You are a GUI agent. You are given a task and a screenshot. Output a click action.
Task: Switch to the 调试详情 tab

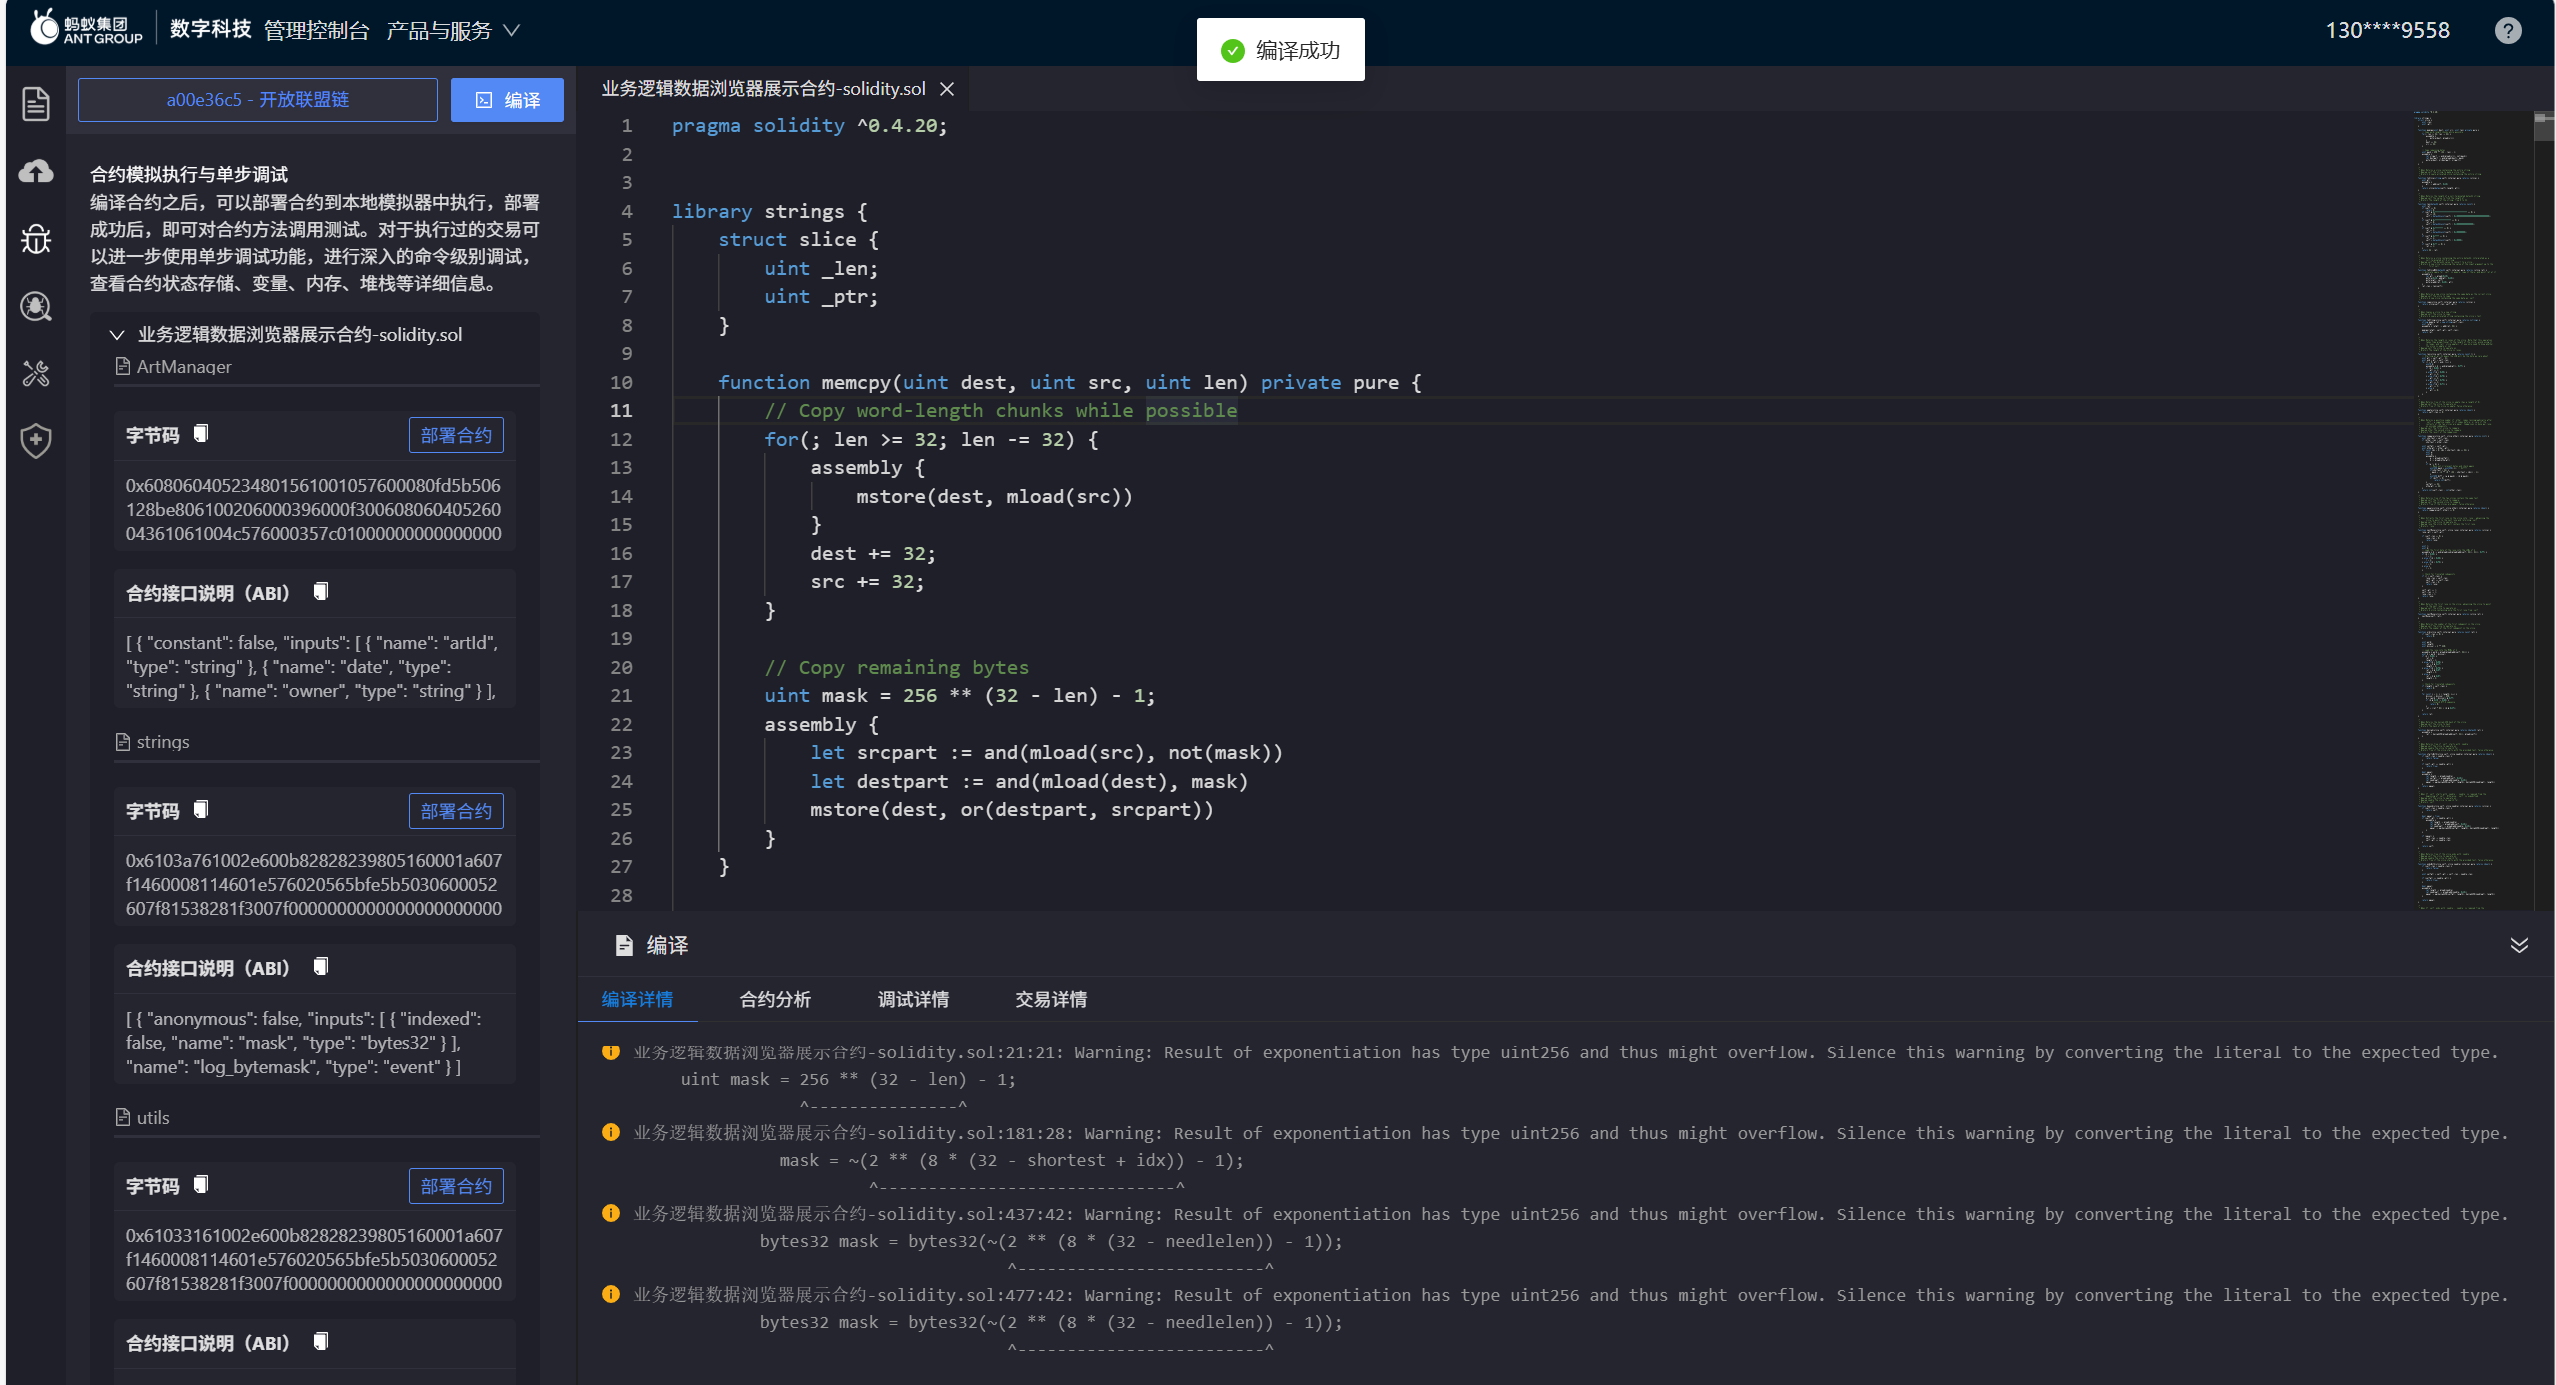(913, 999)
